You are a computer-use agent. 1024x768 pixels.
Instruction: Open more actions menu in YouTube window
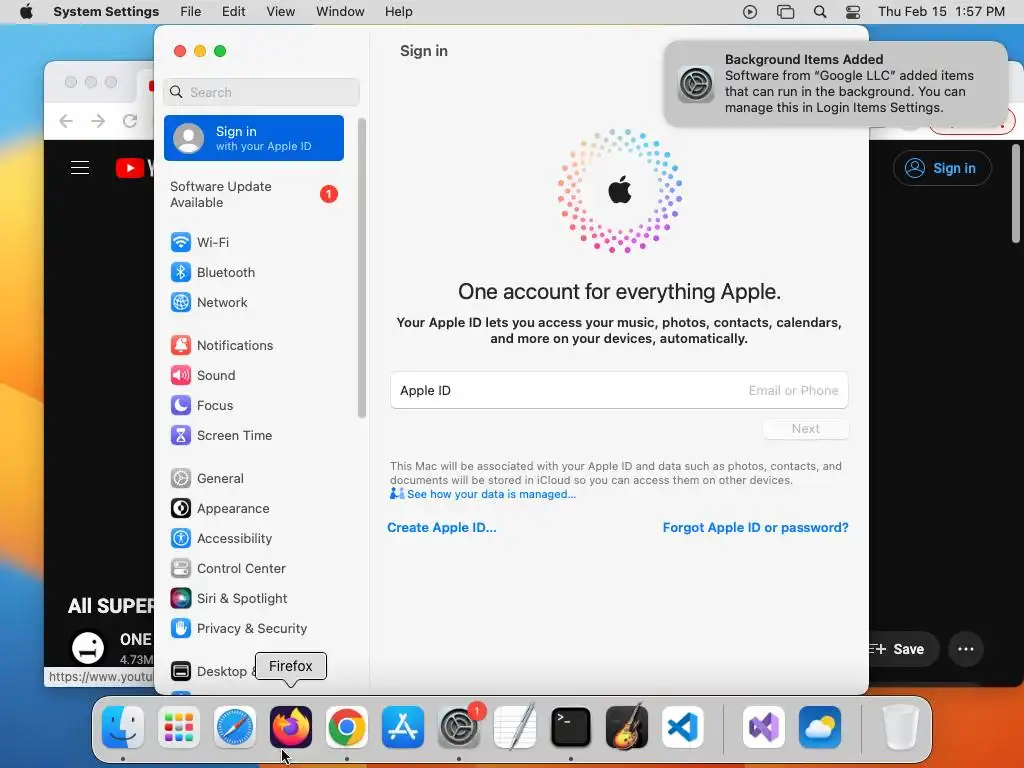[x=966, y=649]
